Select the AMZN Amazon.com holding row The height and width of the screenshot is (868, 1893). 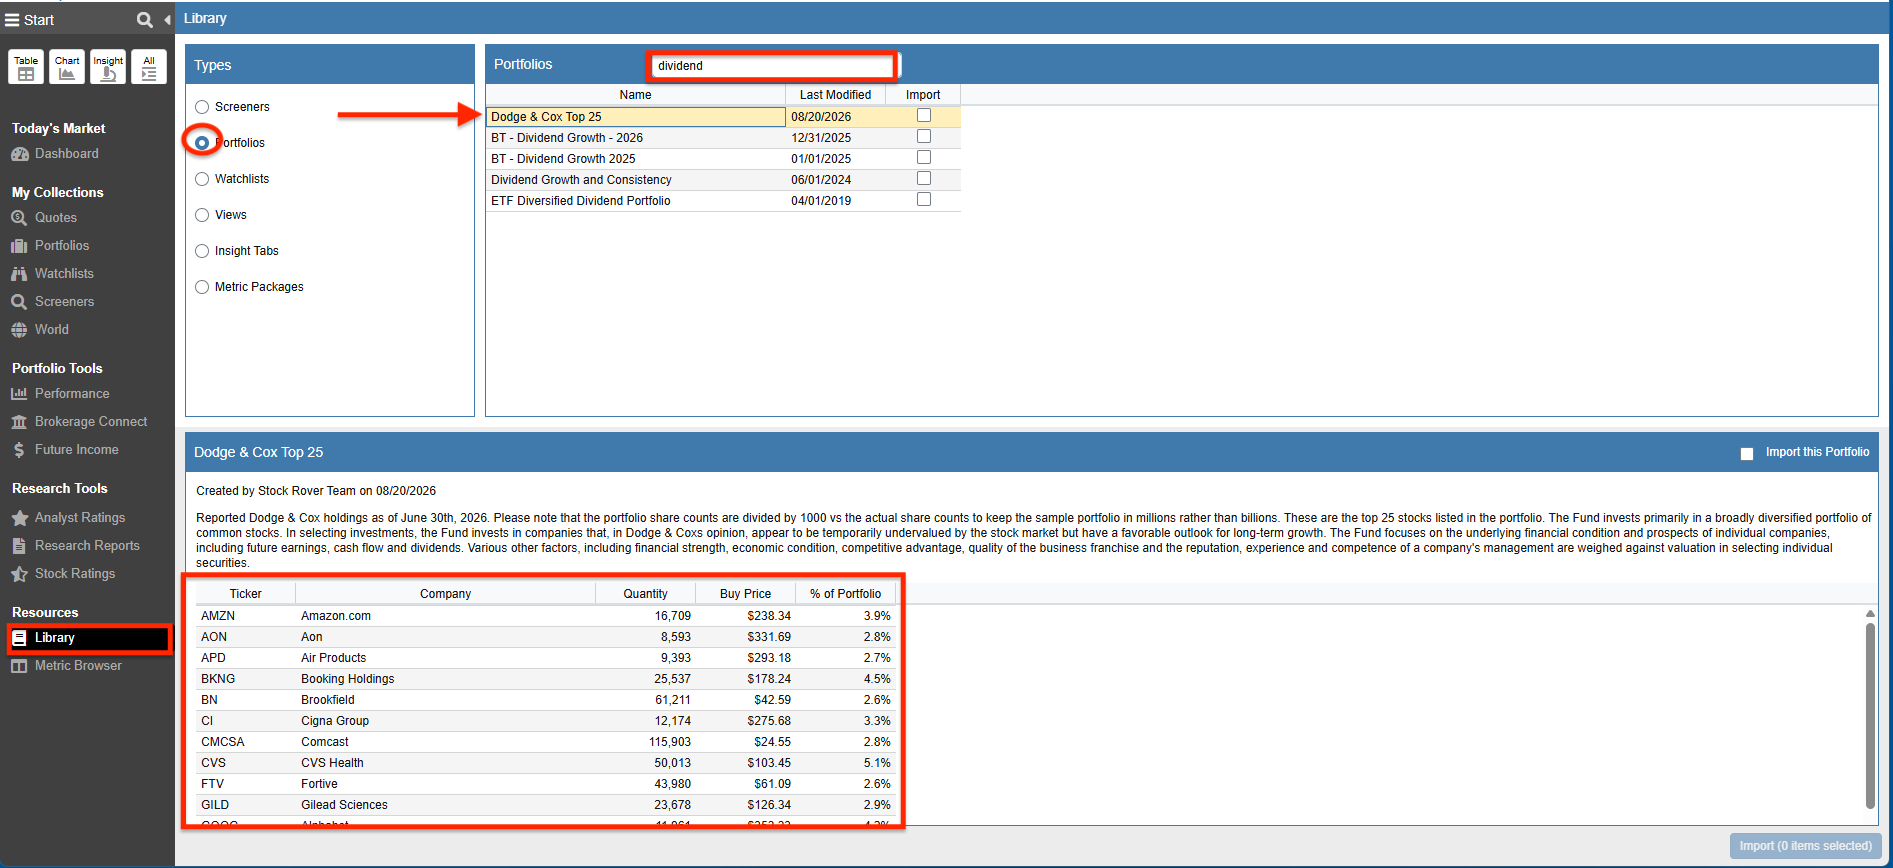(x=546, y=616)
